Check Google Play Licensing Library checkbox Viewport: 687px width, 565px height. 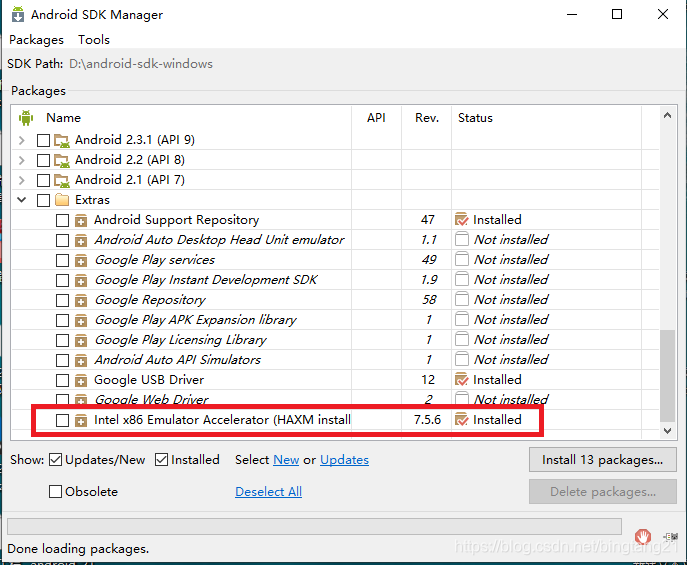(x=62, y=340)
